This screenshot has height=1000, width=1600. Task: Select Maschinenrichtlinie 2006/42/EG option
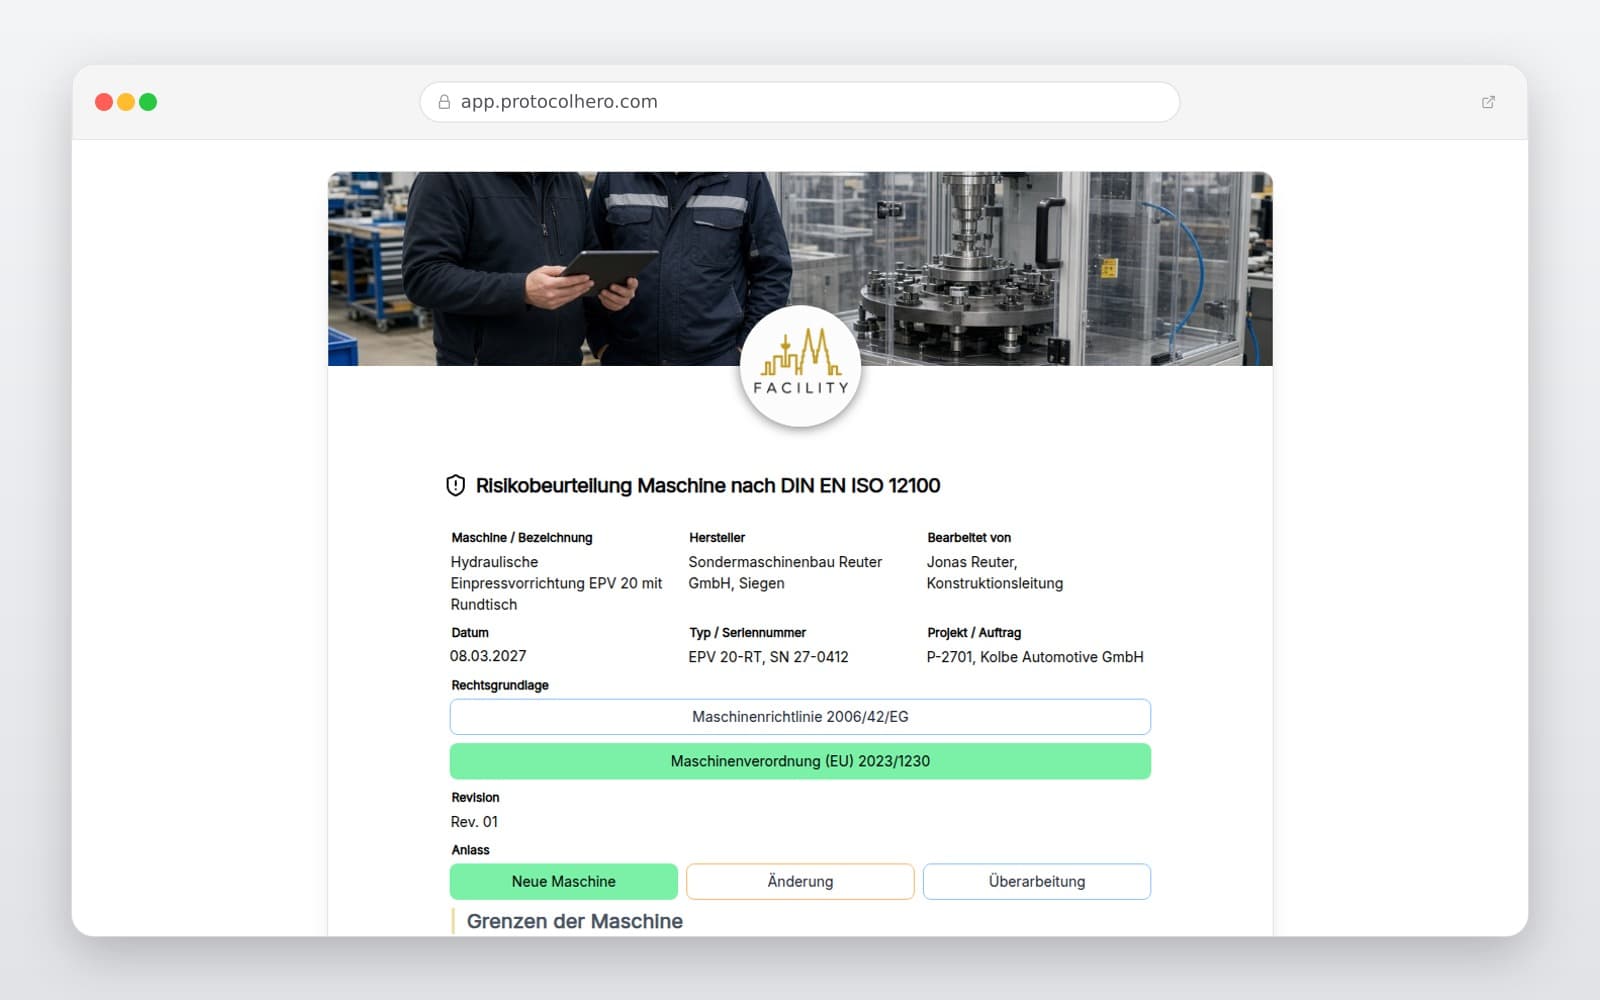pos(800,717)
